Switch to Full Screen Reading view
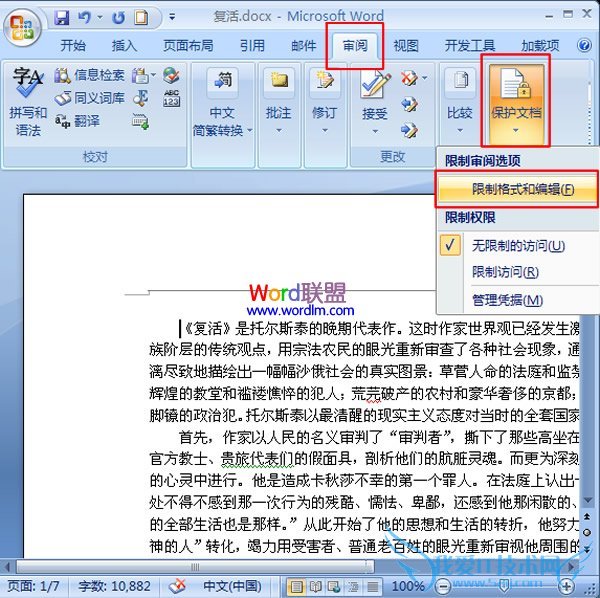The width and height of the screenshot is (600, 598). point(315,586)
